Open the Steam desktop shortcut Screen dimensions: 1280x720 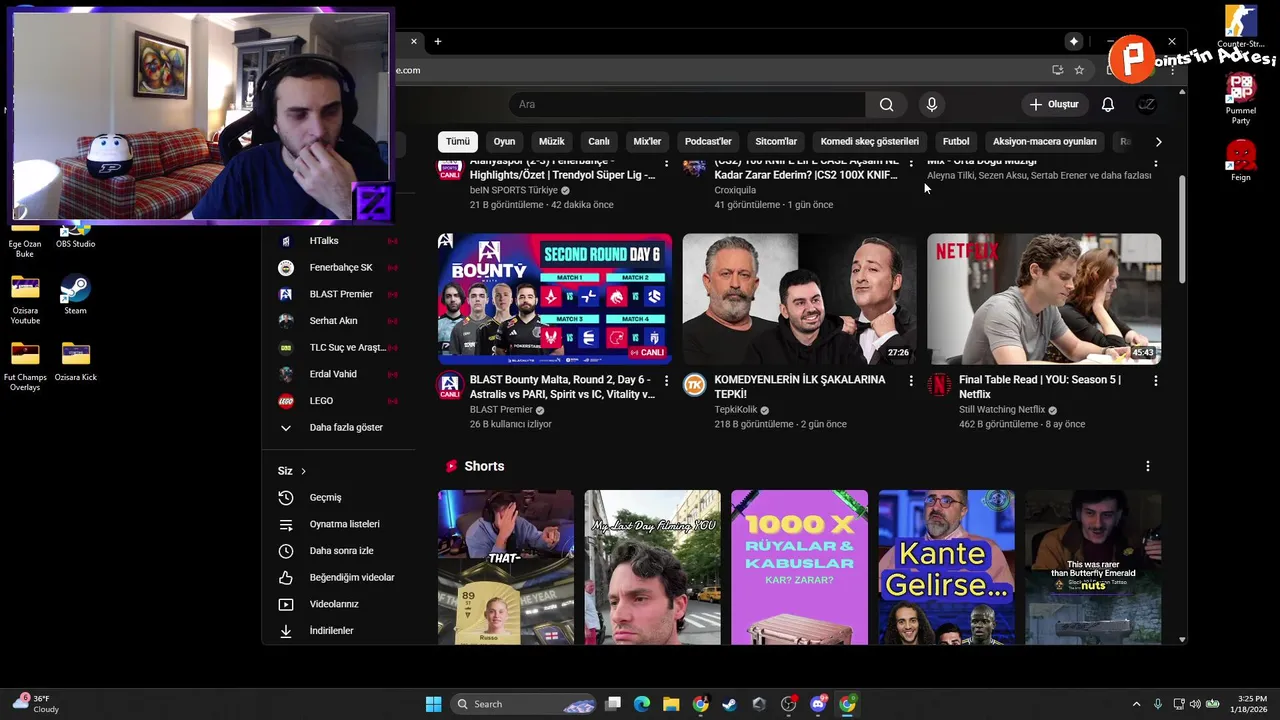(75, 295)
